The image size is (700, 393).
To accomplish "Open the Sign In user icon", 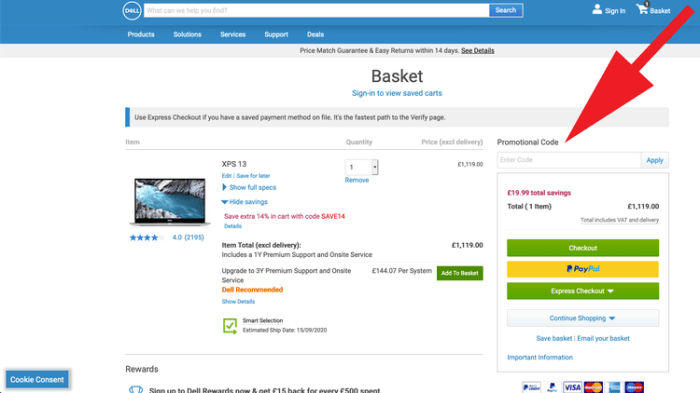I will click(x=597, y=9).
